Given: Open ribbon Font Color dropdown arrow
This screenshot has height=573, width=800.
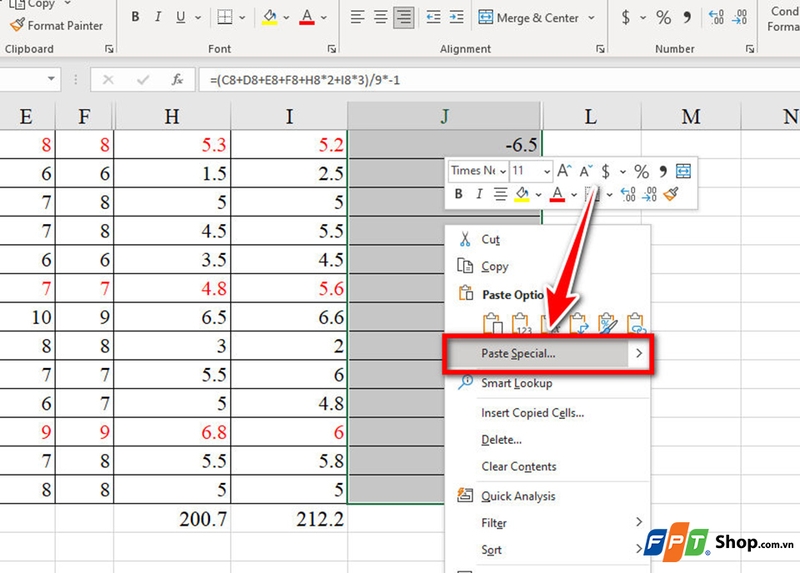Looking at the screenshot, I should (324, 18).
